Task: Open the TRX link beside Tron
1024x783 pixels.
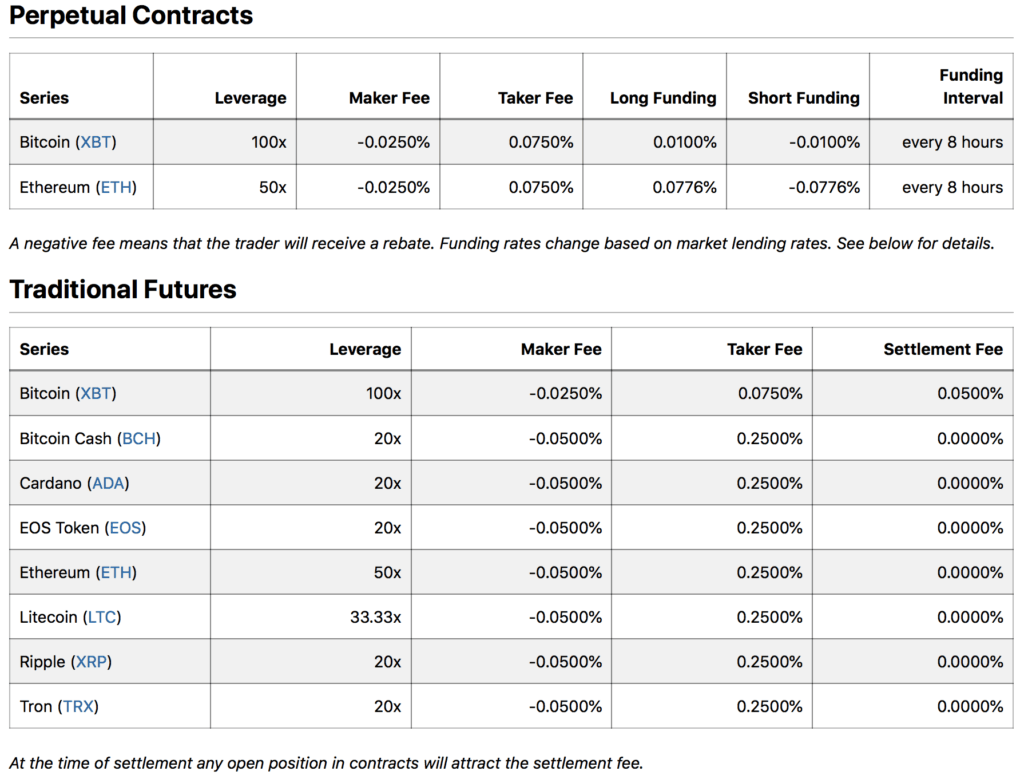Action: coord(78,707)
